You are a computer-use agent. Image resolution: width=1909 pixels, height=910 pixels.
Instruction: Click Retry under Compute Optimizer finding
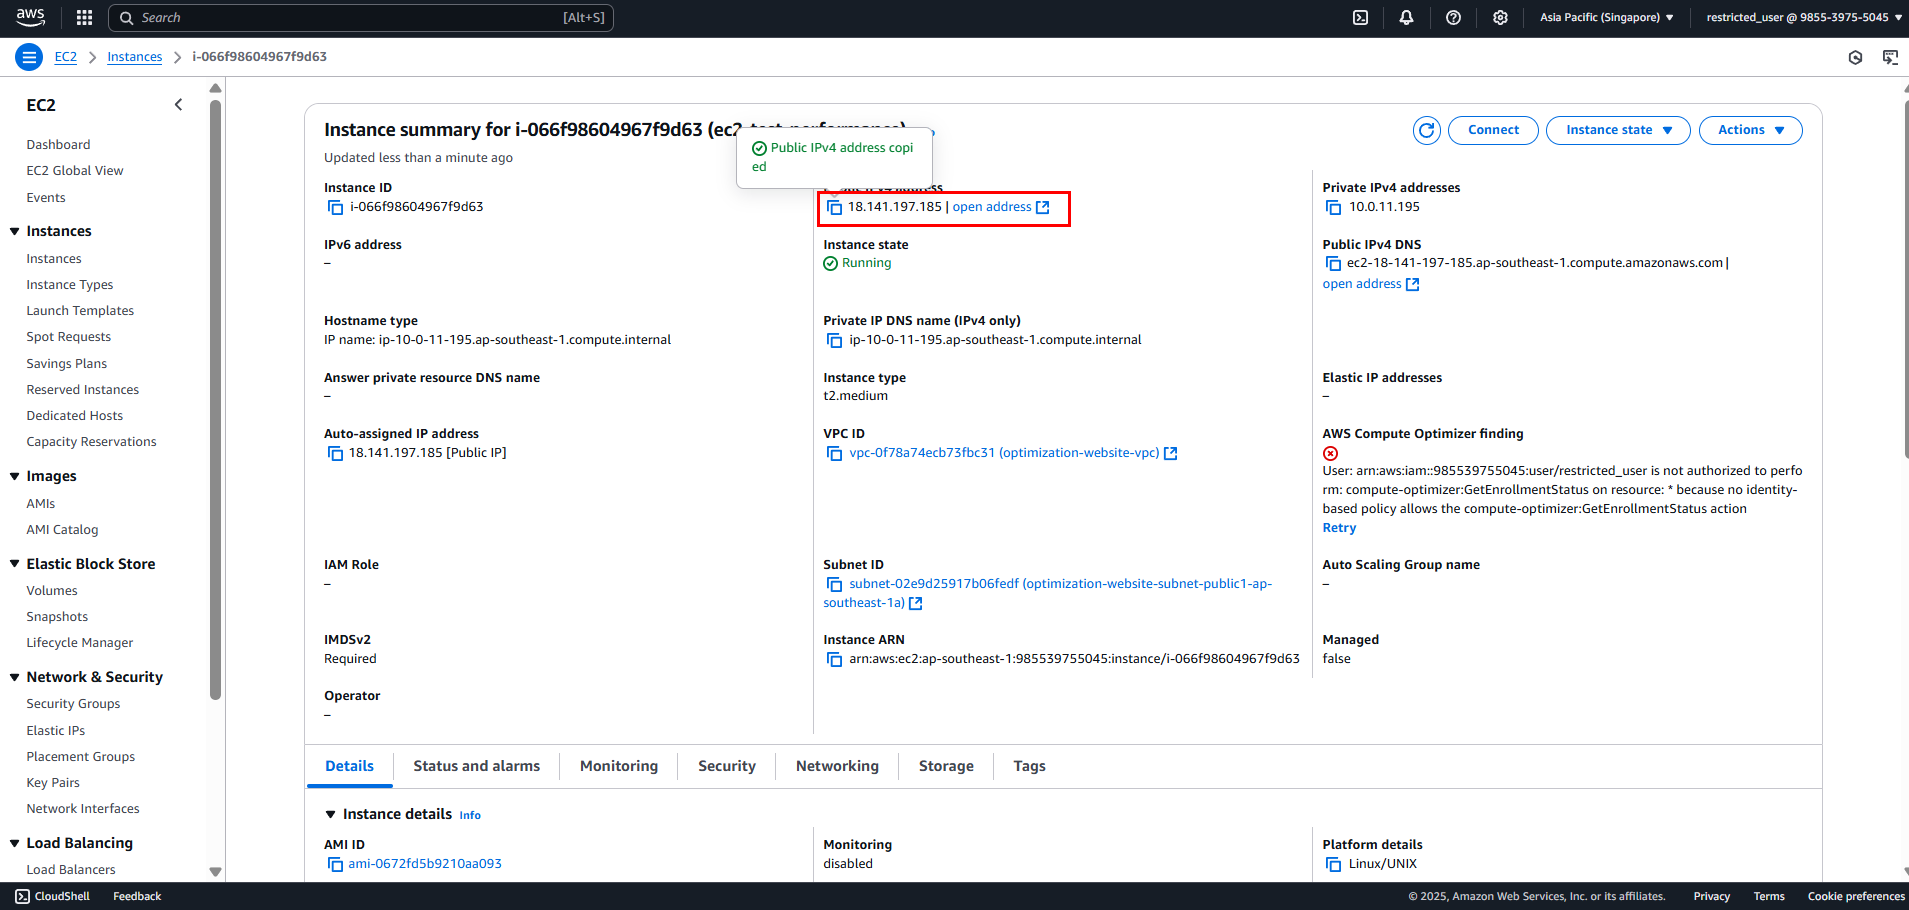1339,528
